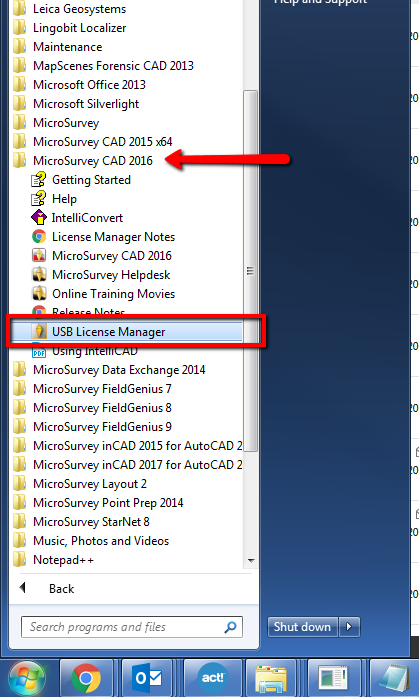Open the Shut down options arrow
Viewport: 419px width, 697px height.
(349, 627)
